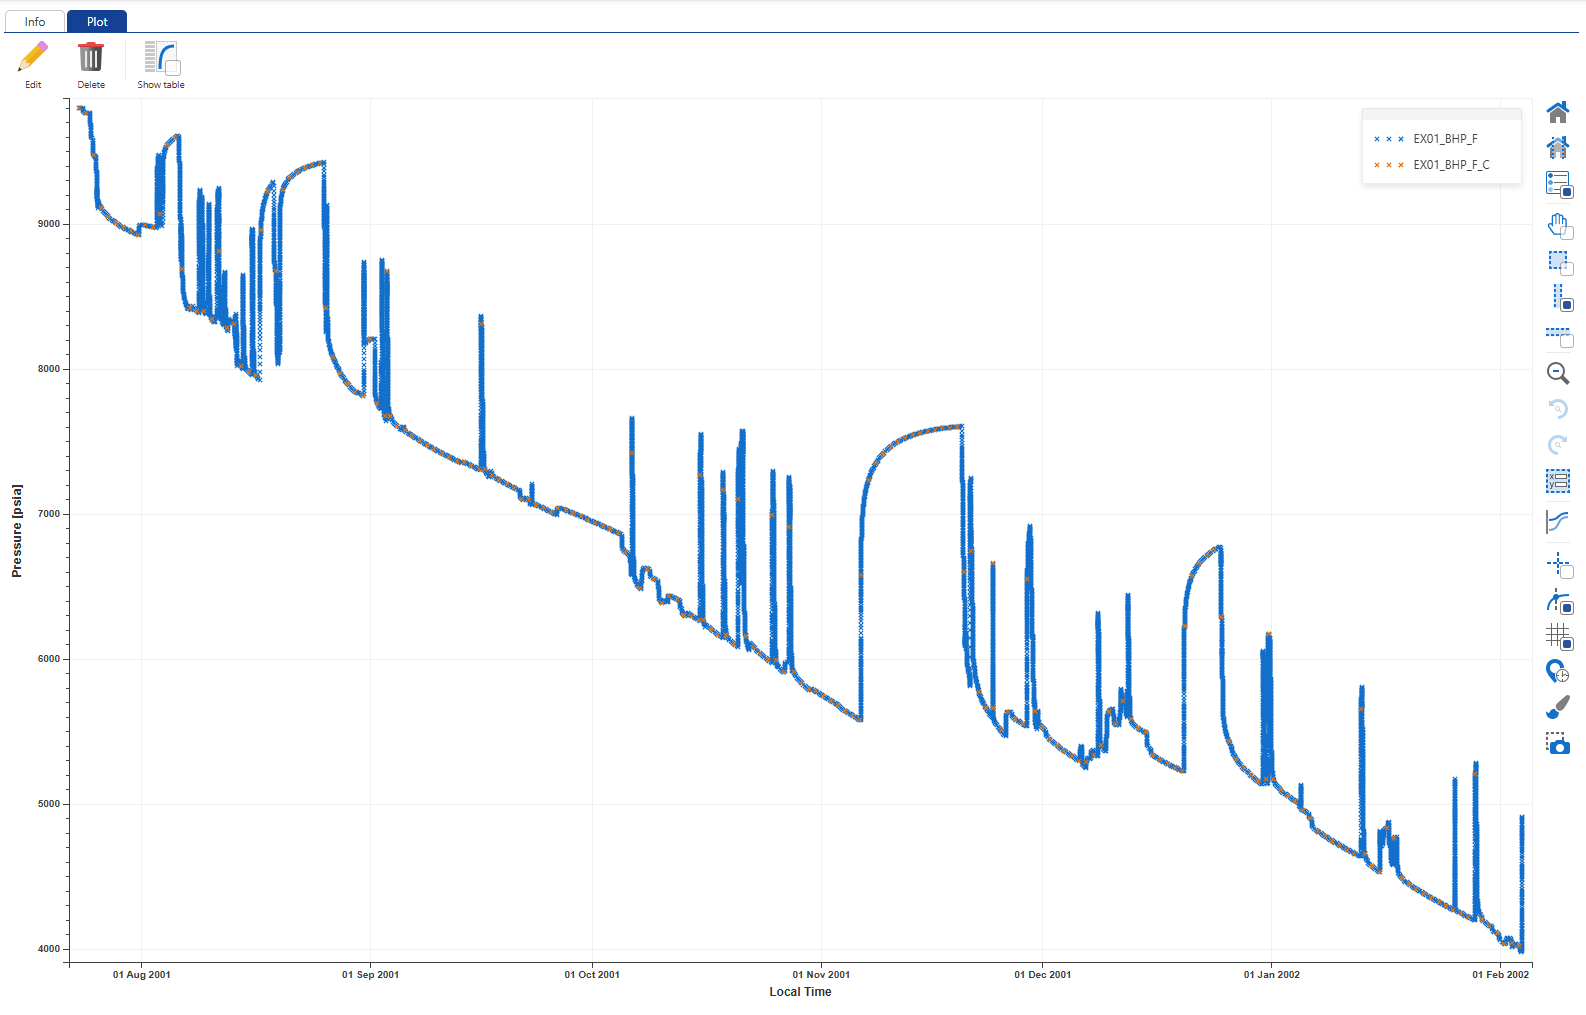
Task: Click the orange EX01_BHP_F_C legend marker
Action: pyautogui.click(x=1388, y=165)
